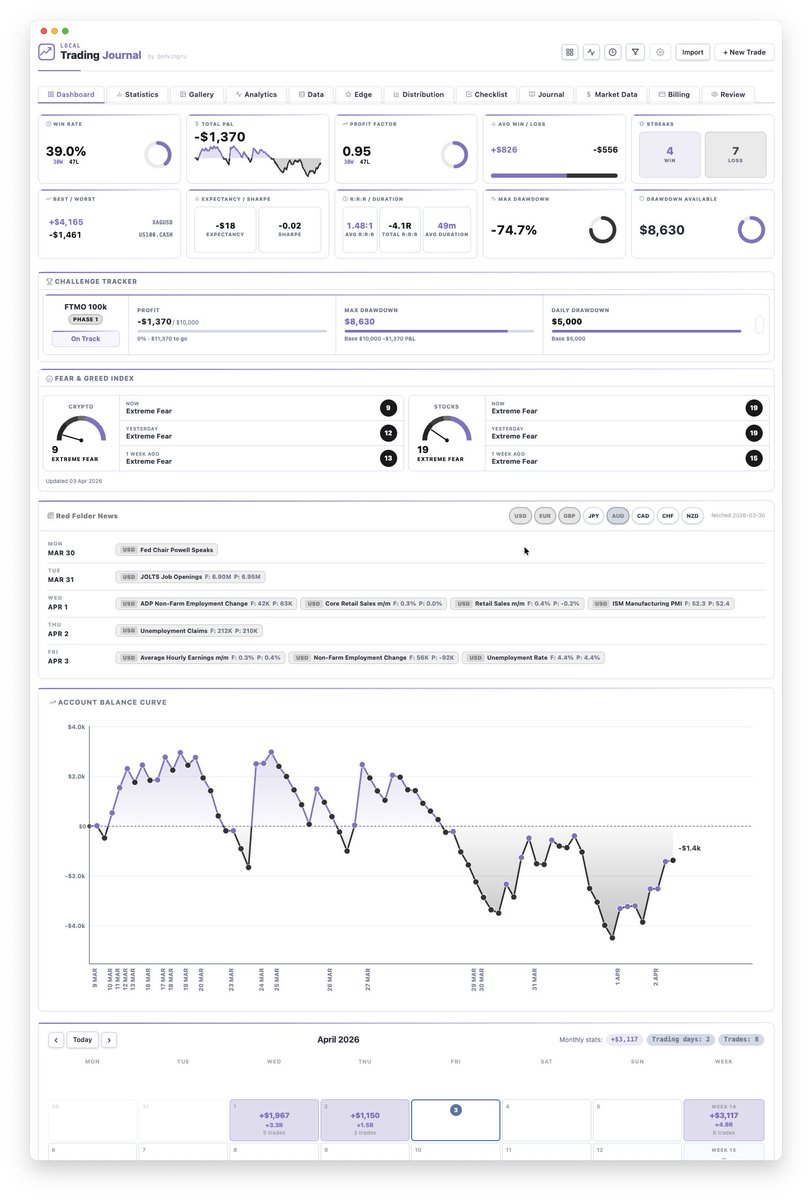The width and height of the screenshot is (812, 1200).
Task: Click the Max Drawdown ring gauge
Action: coord(602,229)
